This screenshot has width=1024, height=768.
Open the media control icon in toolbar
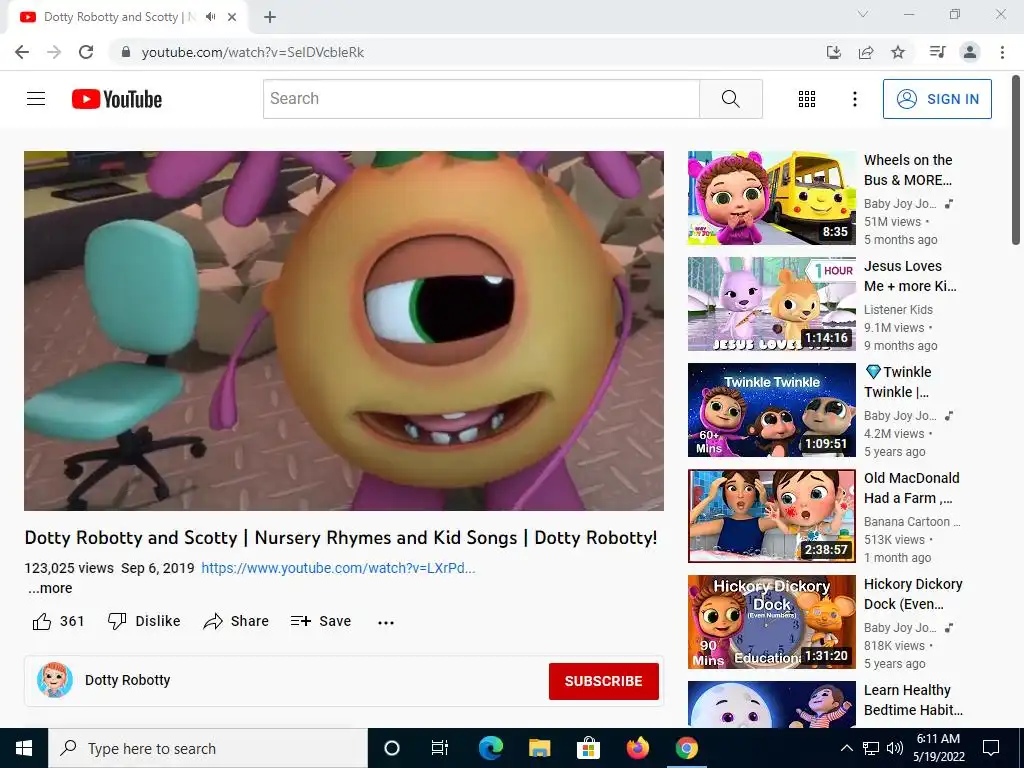click(937, 52)
